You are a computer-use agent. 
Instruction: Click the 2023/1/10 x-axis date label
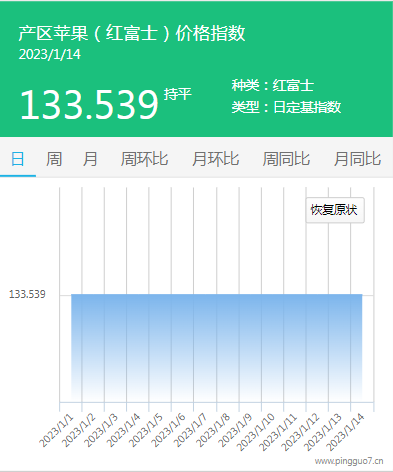pos(256,432)
